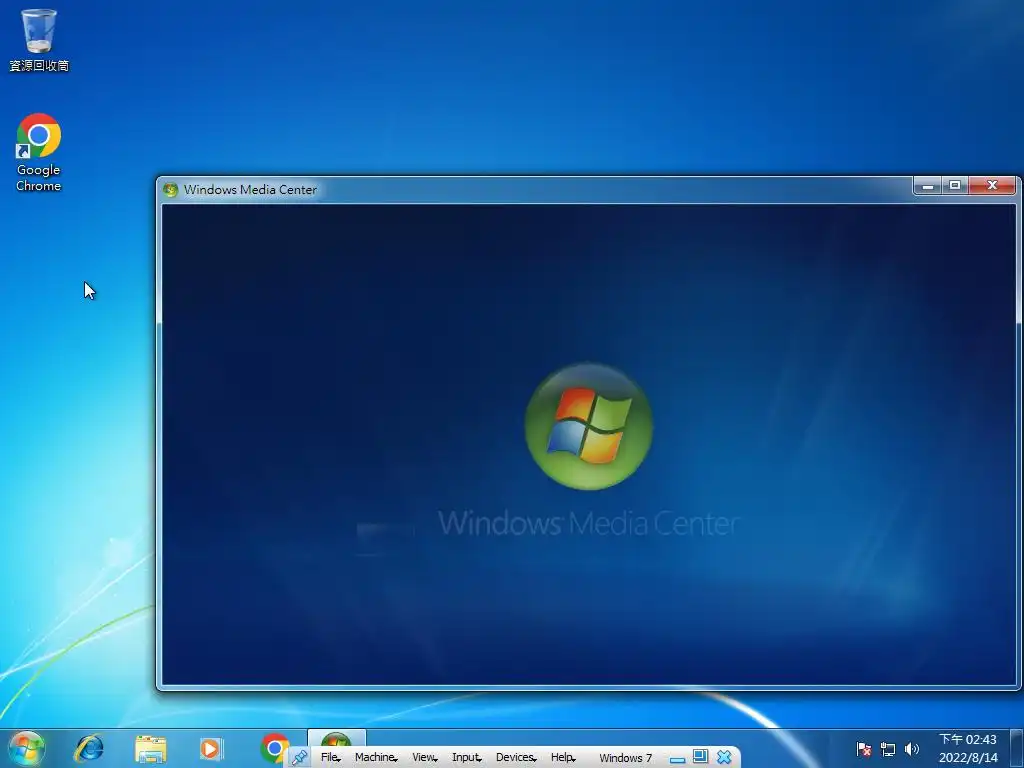Minimize the VM using the mini toolbar button

[677, 759]
